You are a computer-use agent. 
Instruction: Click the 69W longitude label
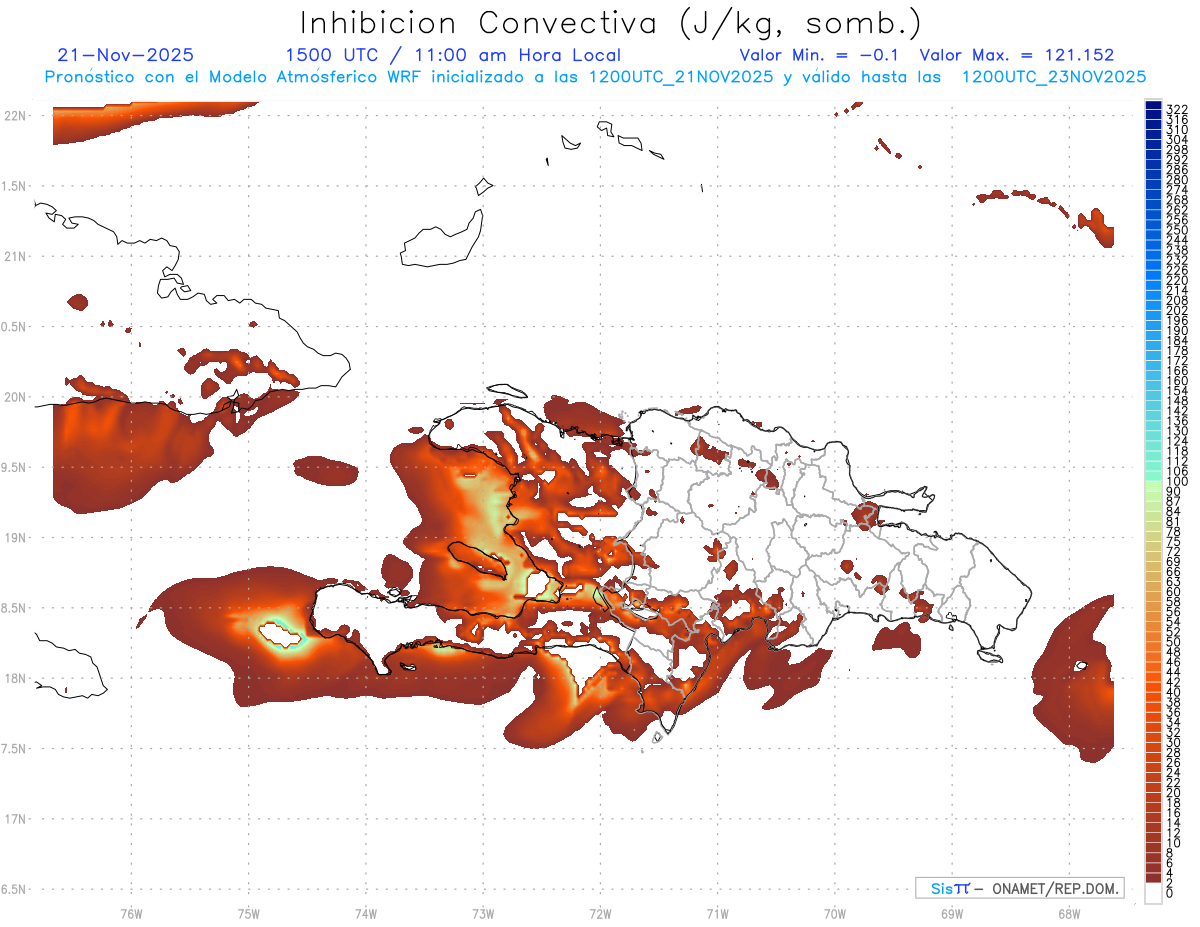point(952,912)
